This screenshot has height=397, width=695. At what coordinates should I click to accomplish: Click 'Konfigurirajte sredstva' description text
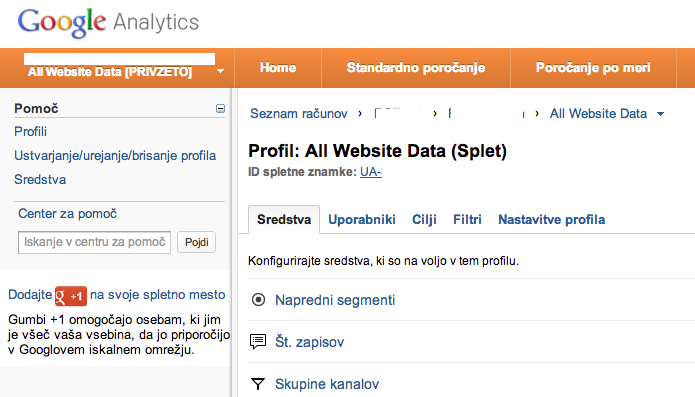[x=383, y=261]
